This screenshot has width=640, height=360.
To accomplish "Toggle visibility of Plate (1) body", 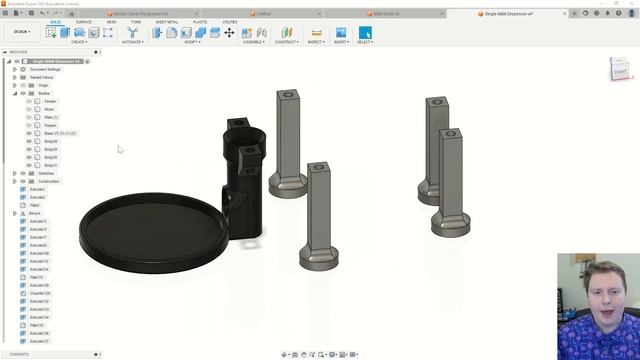I will click(x=29, y=117).
